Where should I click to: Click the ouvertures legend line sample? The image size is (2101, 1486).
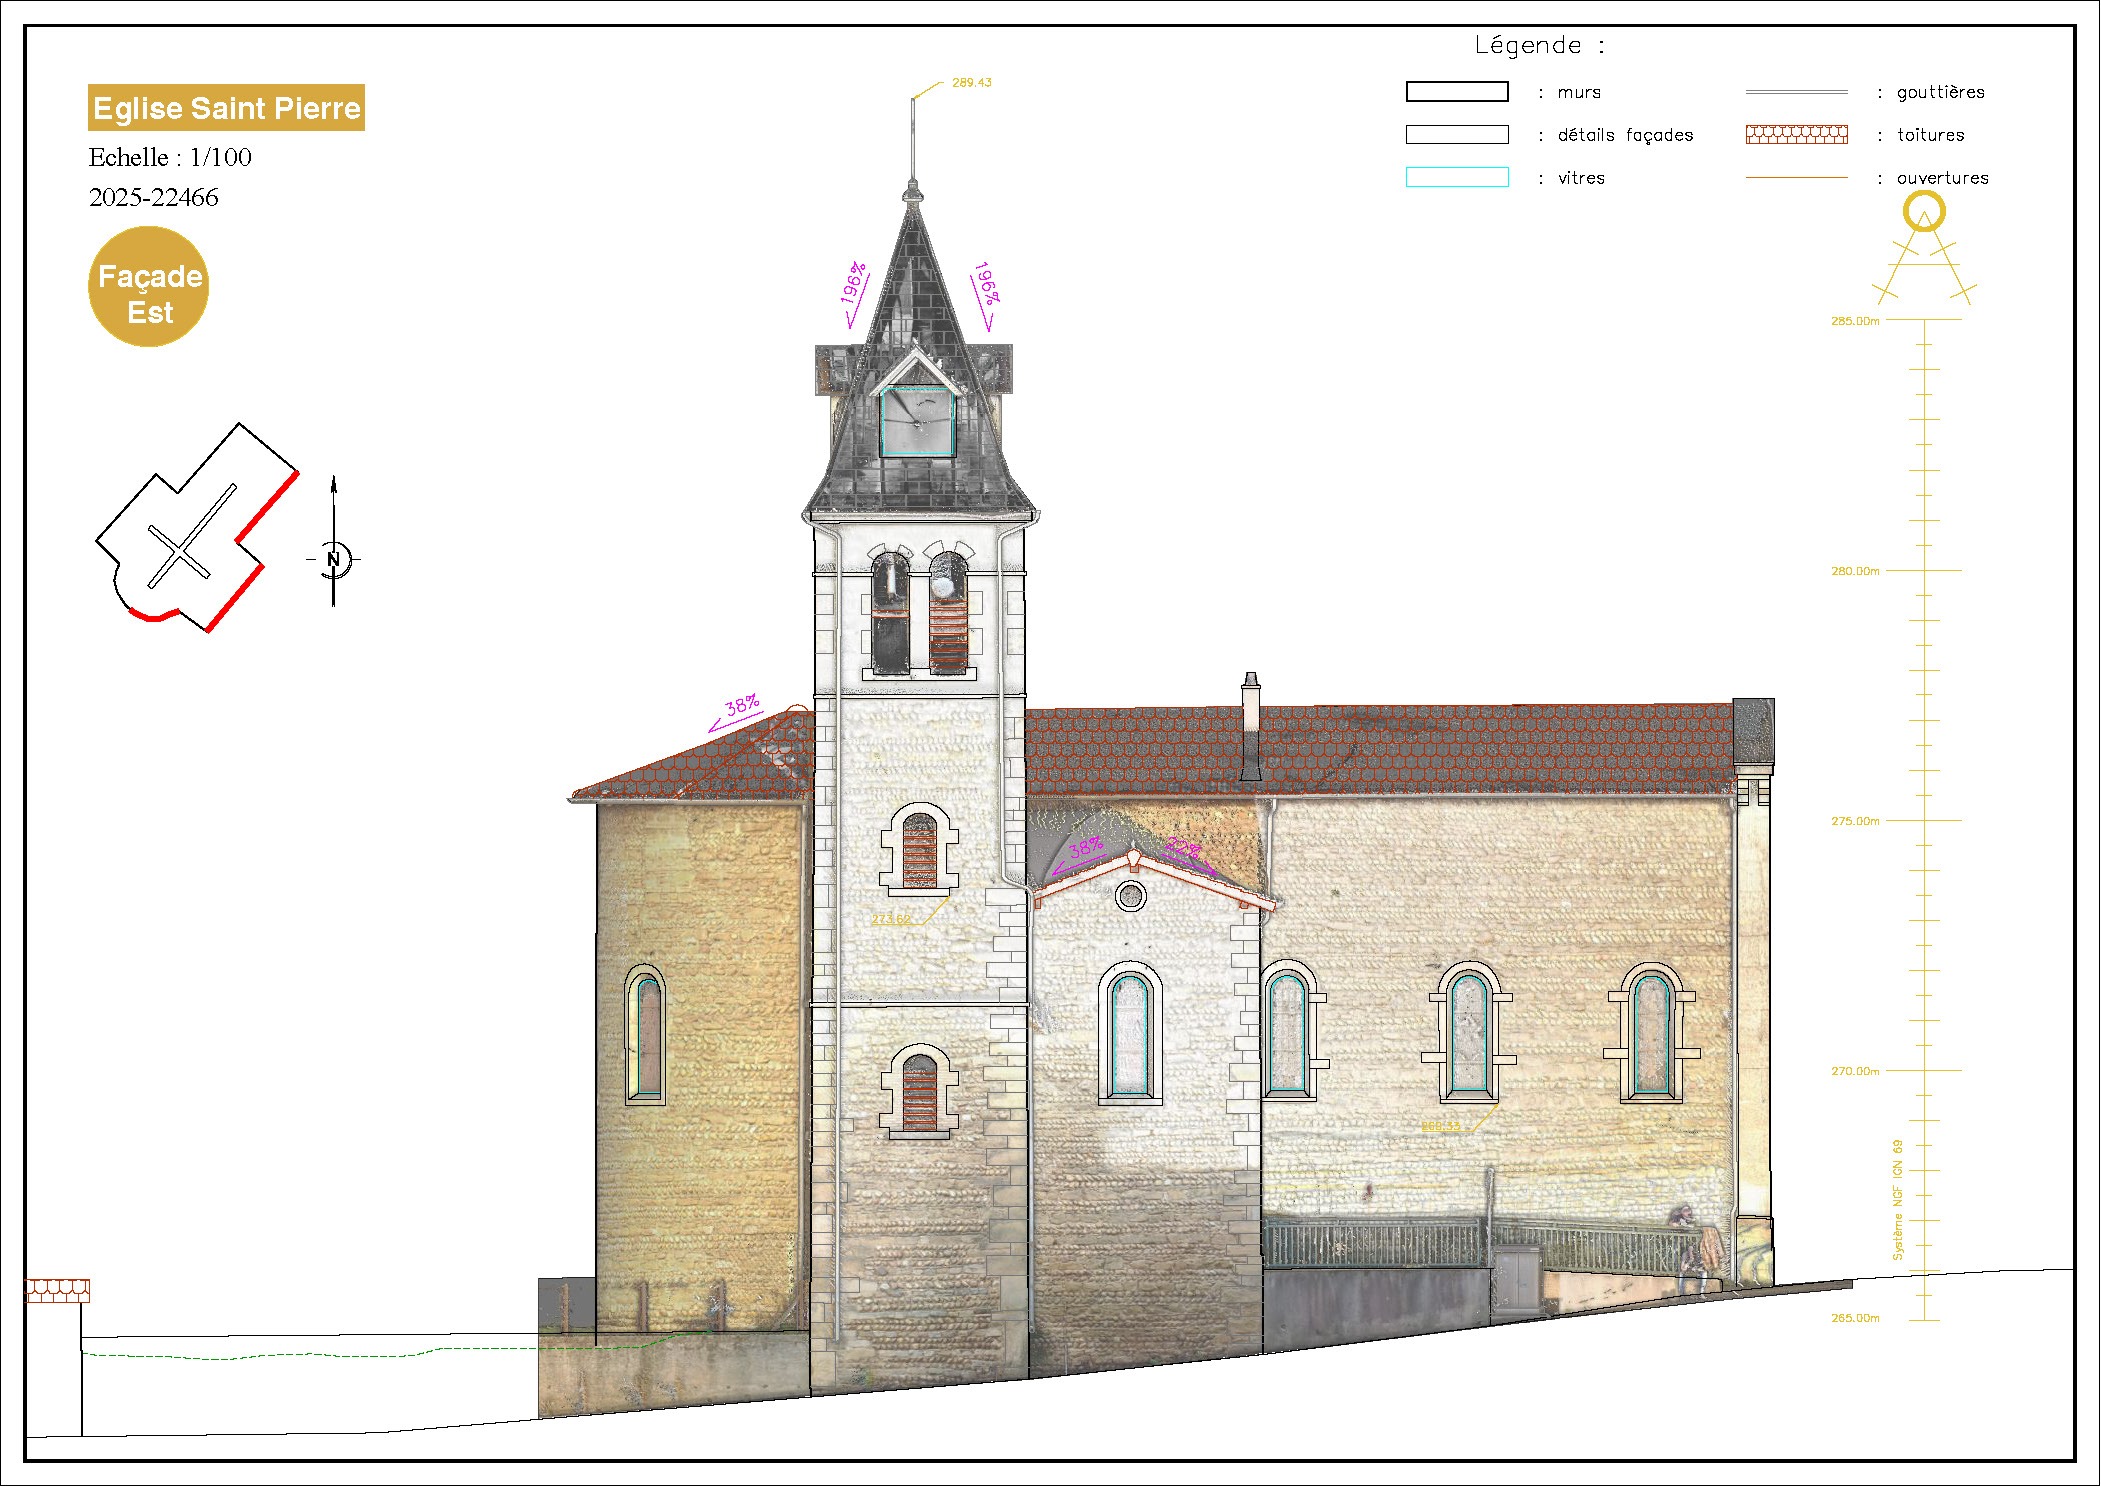1796,178
